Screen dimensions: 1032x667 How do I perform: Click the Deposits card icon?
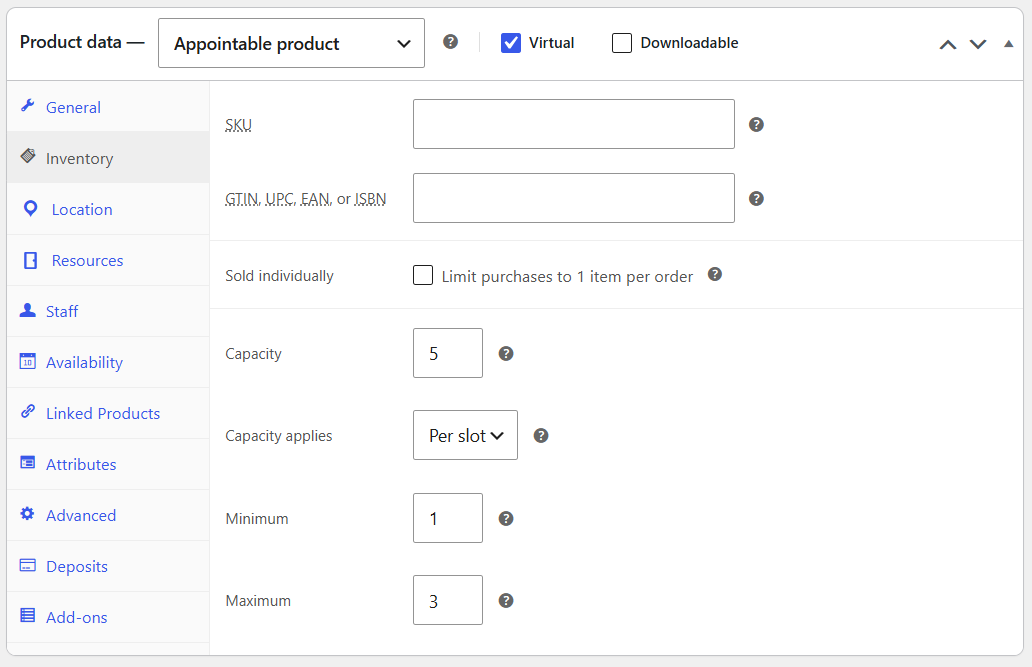coord(28,565)
